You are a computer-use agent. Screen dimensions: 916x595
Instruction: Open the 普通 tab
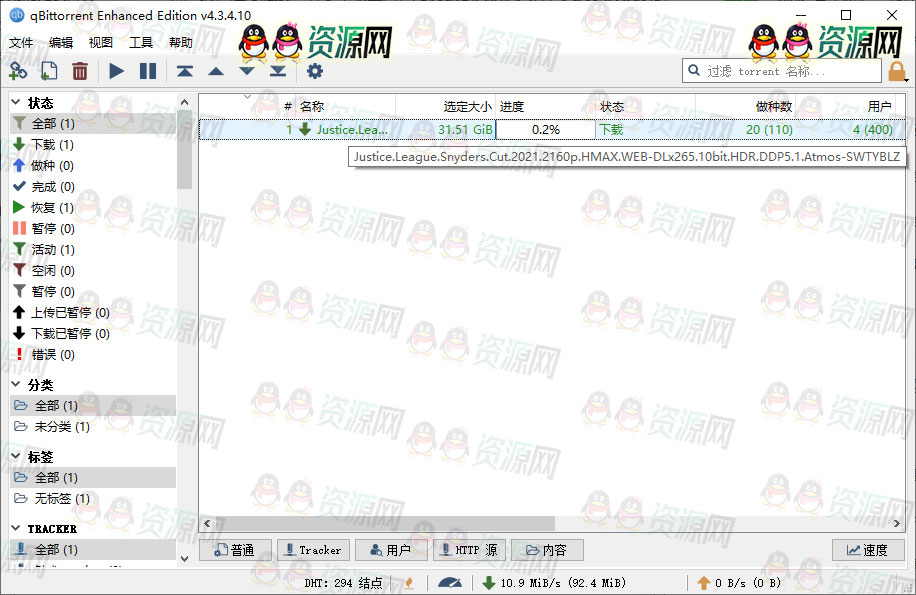tap(235, 550)
